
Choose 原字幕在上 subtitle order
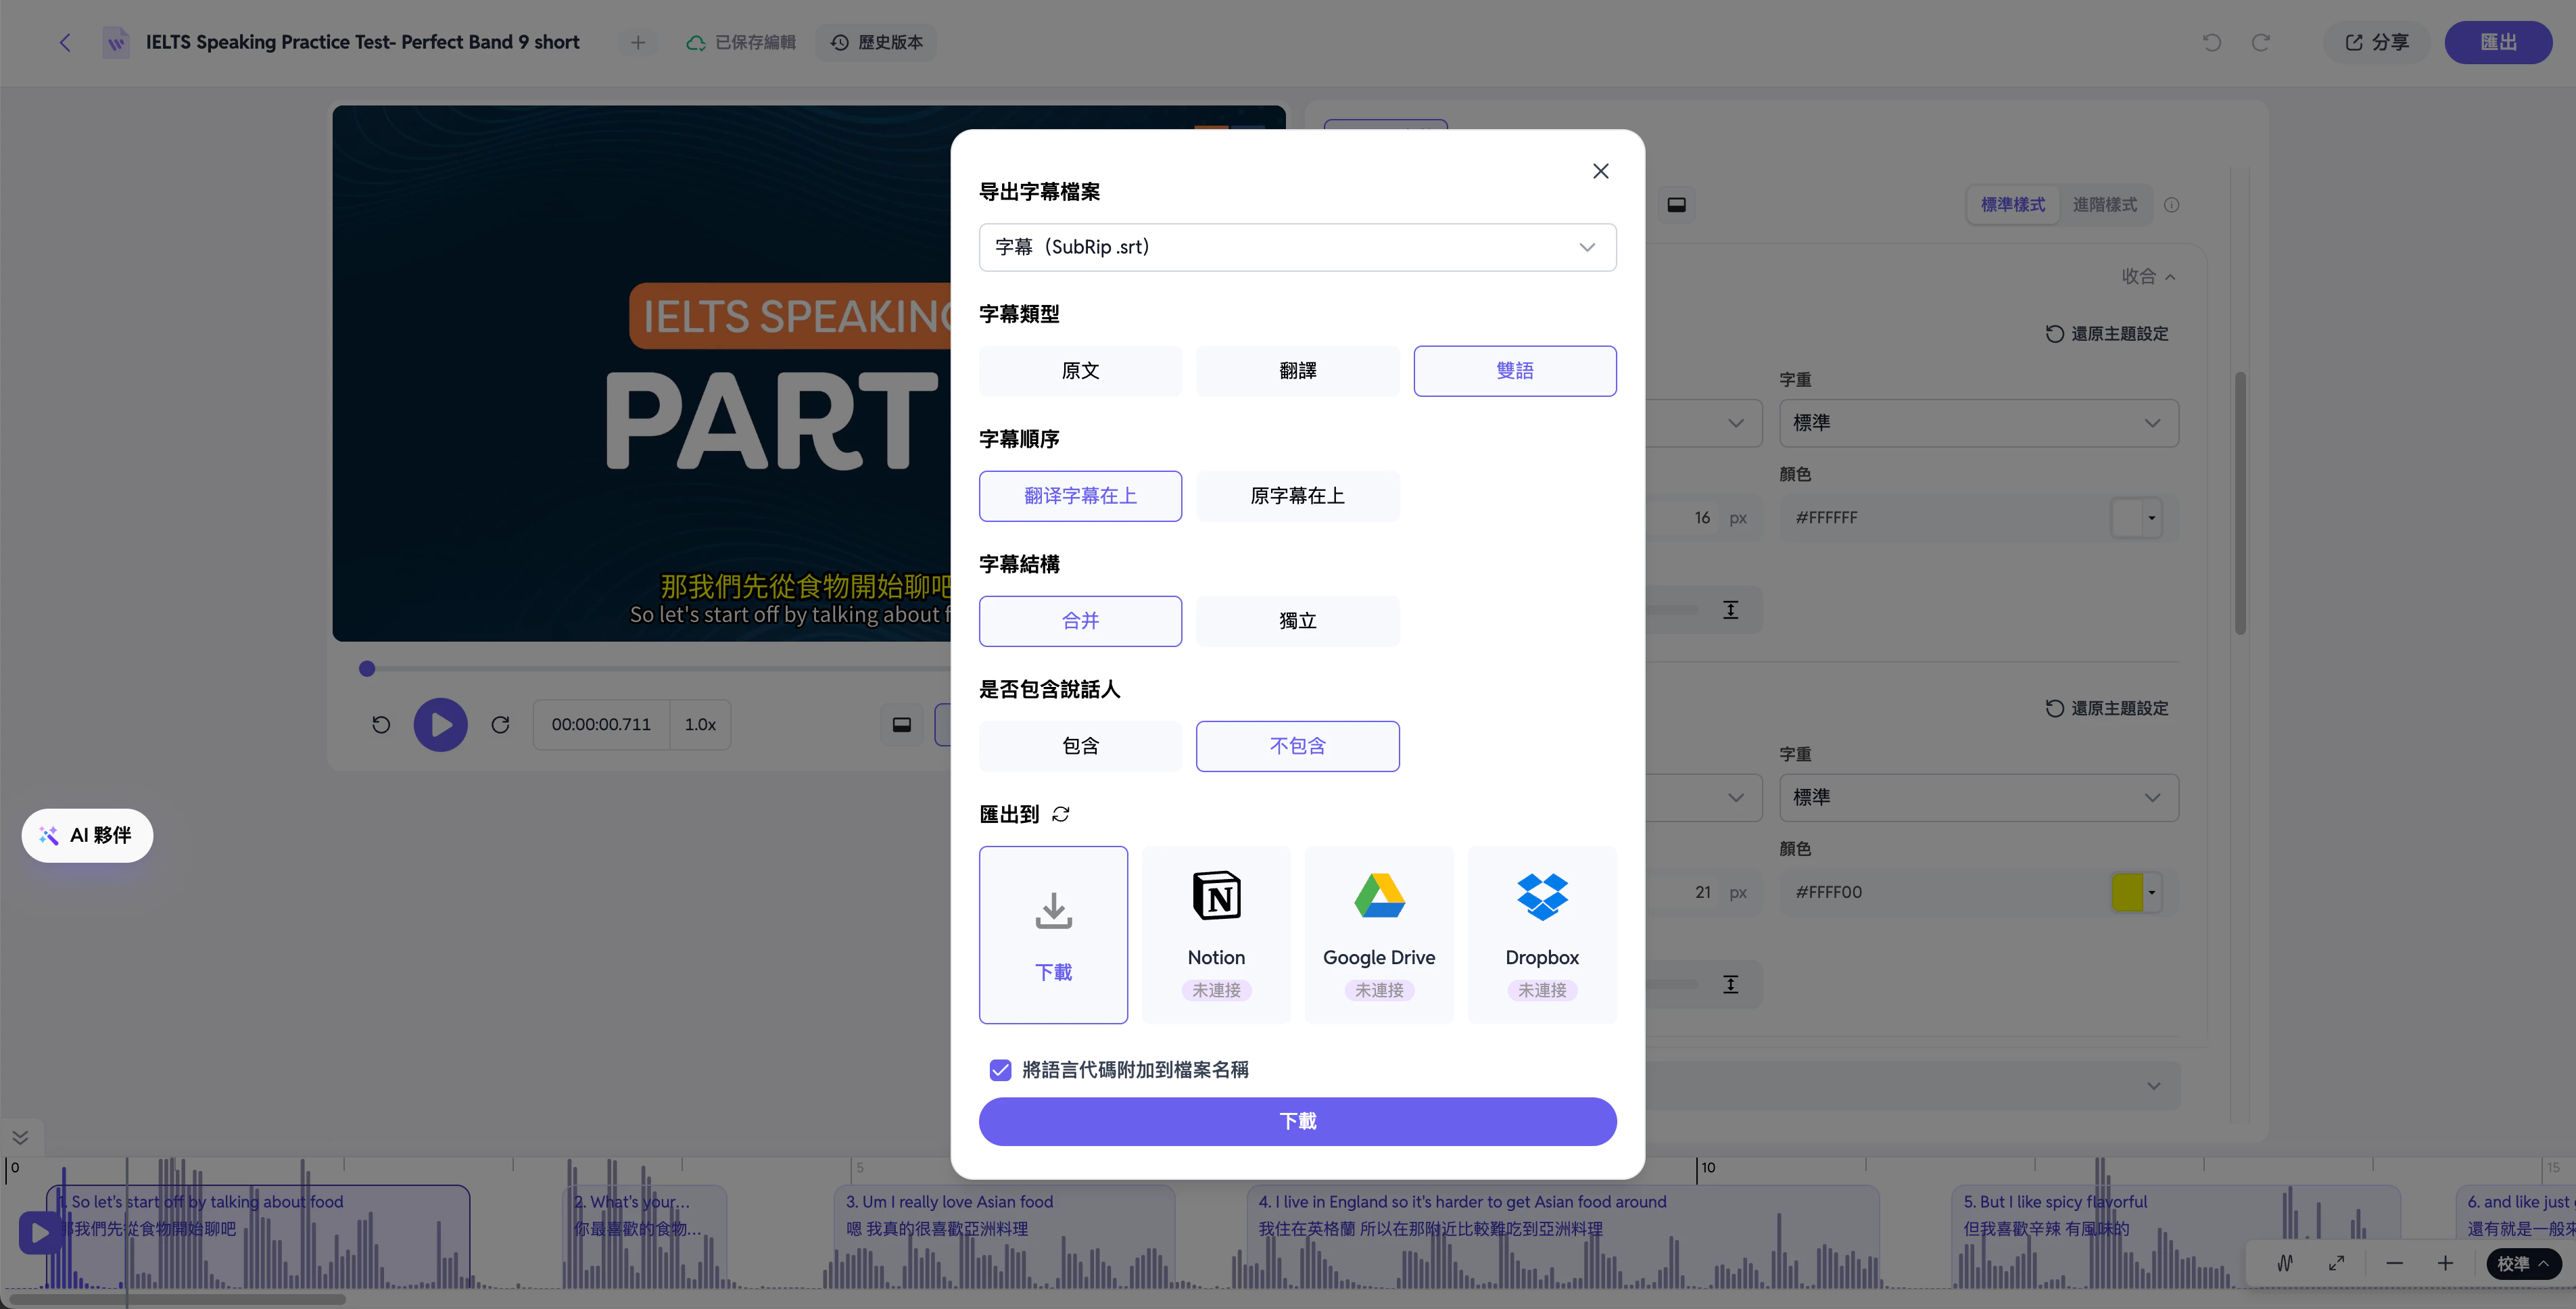pyautogui.click(x=1297, y=496)
